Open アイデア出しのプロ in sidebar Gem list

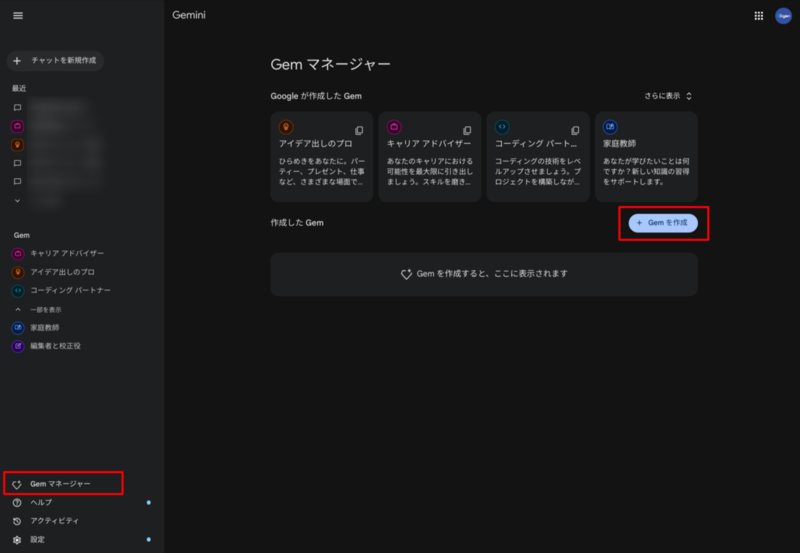click(x=62, y=272)
